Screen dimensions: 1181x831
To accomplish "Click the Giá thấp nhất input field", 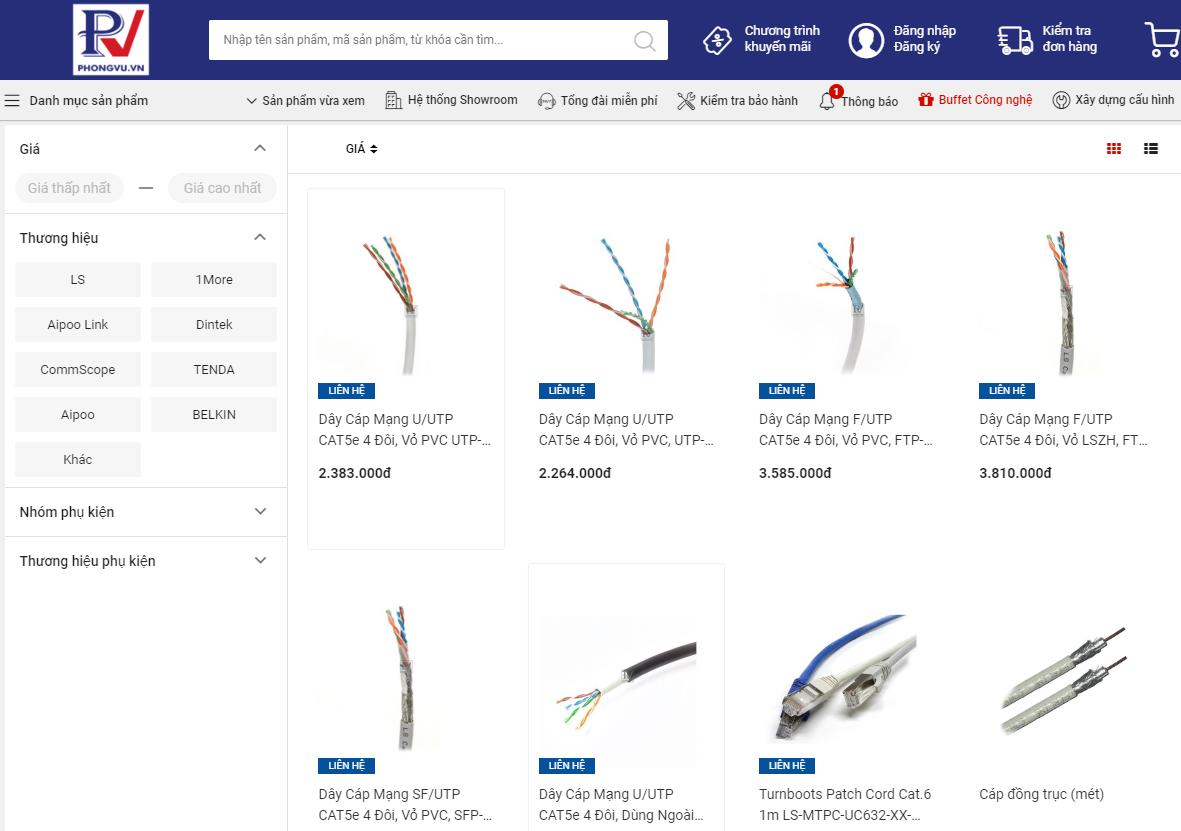I will 69,188.
